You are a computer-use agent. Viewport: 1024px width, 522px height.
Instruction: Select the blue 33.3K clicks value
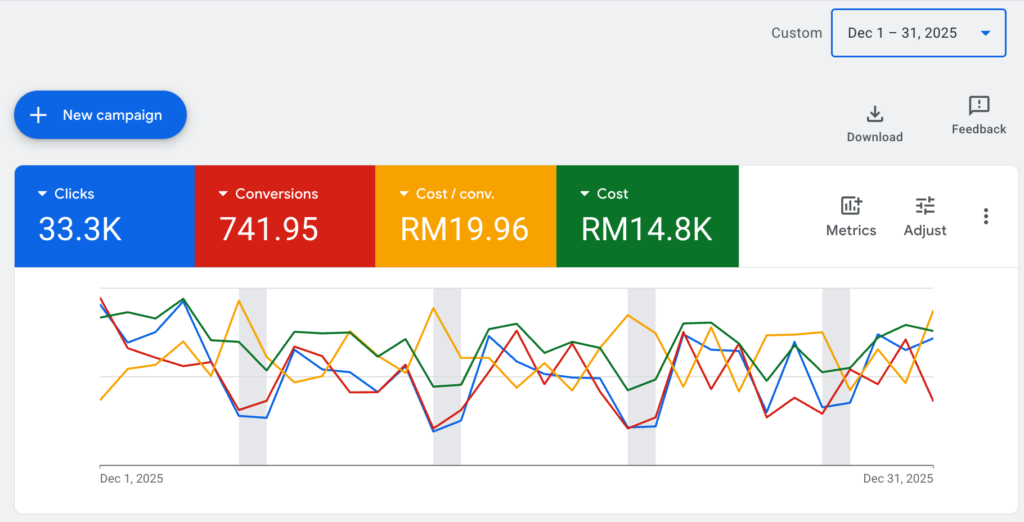point(80,230)
